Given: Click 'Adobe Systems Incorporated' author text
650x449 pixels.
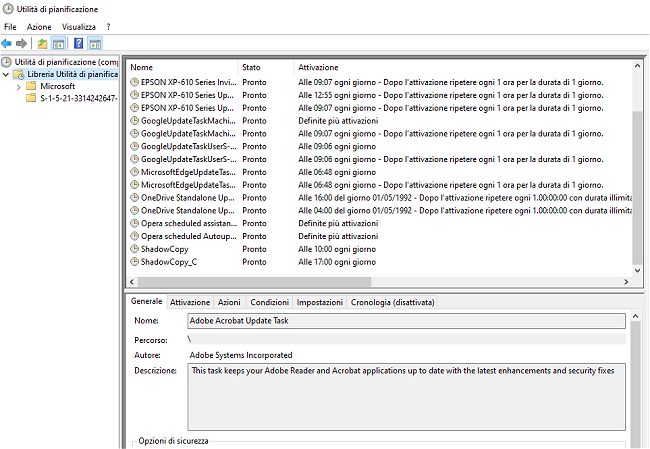Looking at the screenshot, I should click(241, 355).
